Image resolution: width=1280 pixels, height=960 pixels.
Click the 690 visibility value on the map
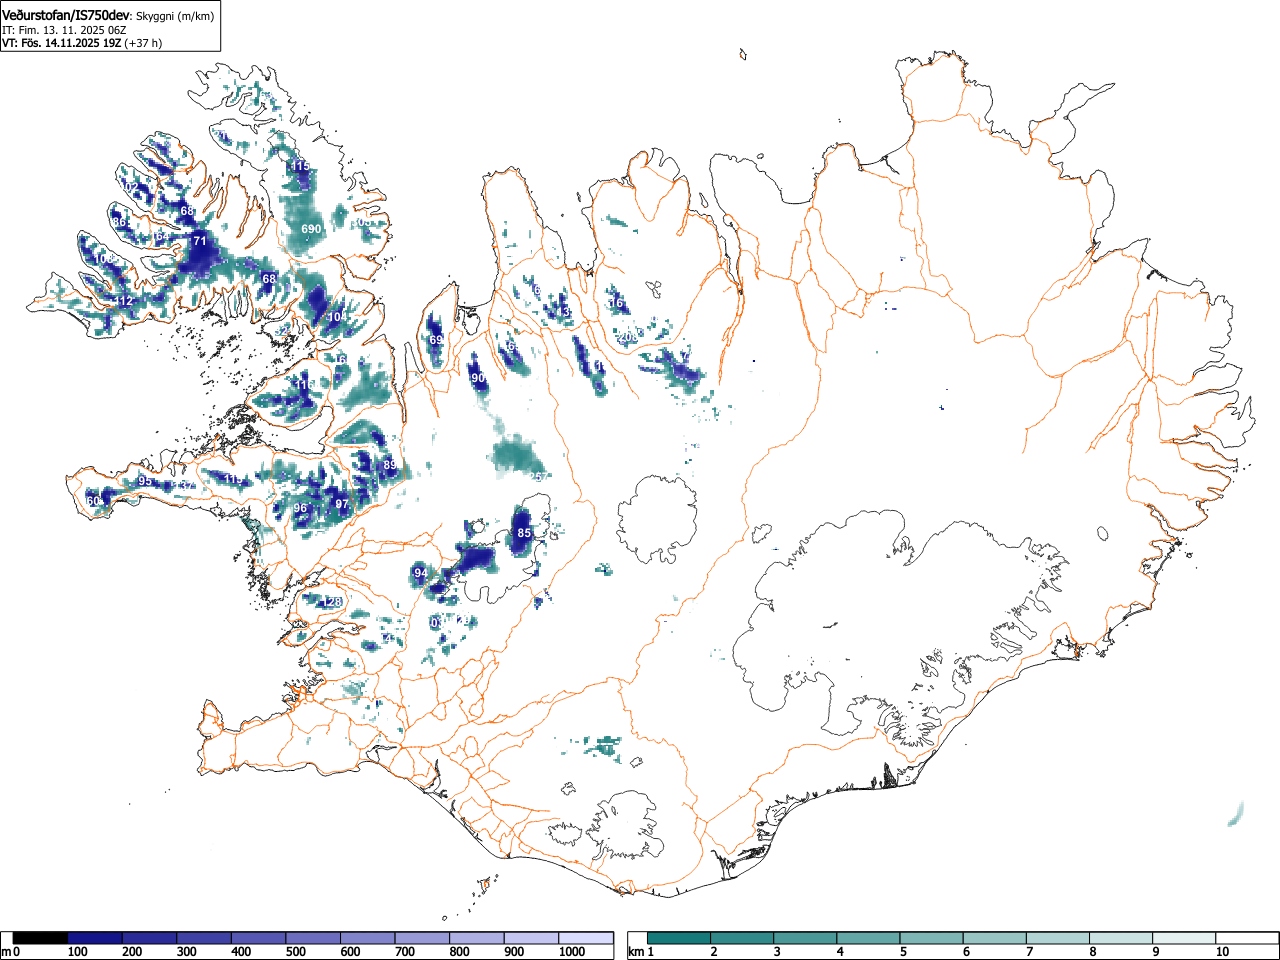311,229
